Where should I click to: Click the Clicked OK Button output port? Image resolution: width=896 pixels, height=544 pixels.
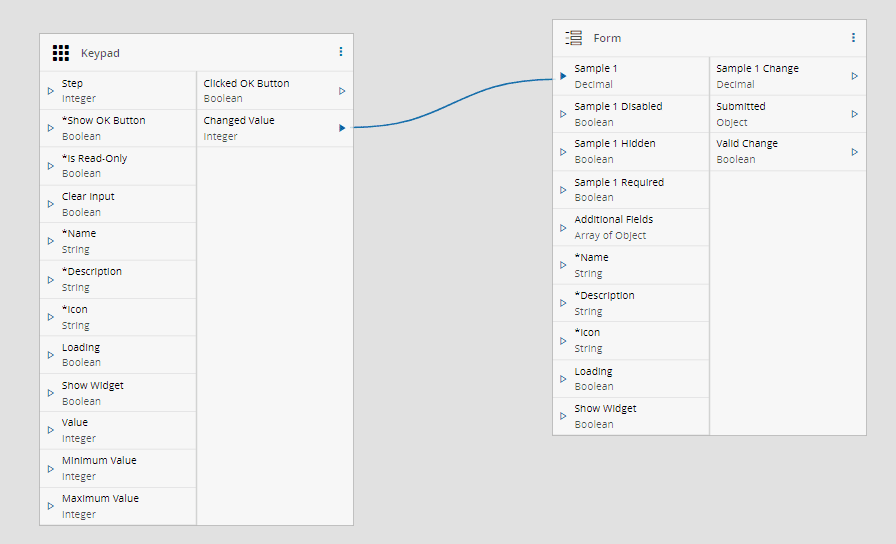(342, 91)
